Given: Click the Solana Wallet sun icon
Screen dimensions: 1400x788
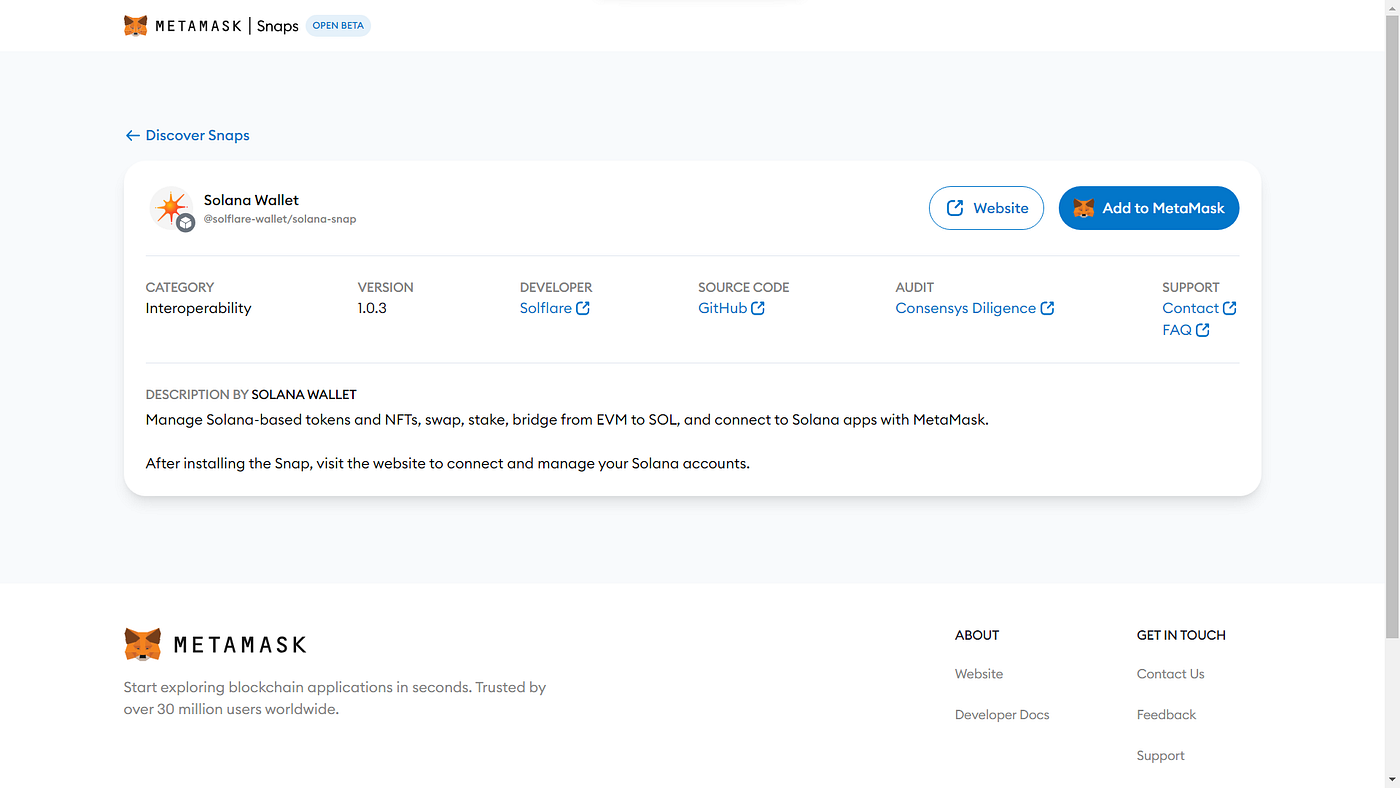Looking at the screenshot, I should [x=171, y=208].
